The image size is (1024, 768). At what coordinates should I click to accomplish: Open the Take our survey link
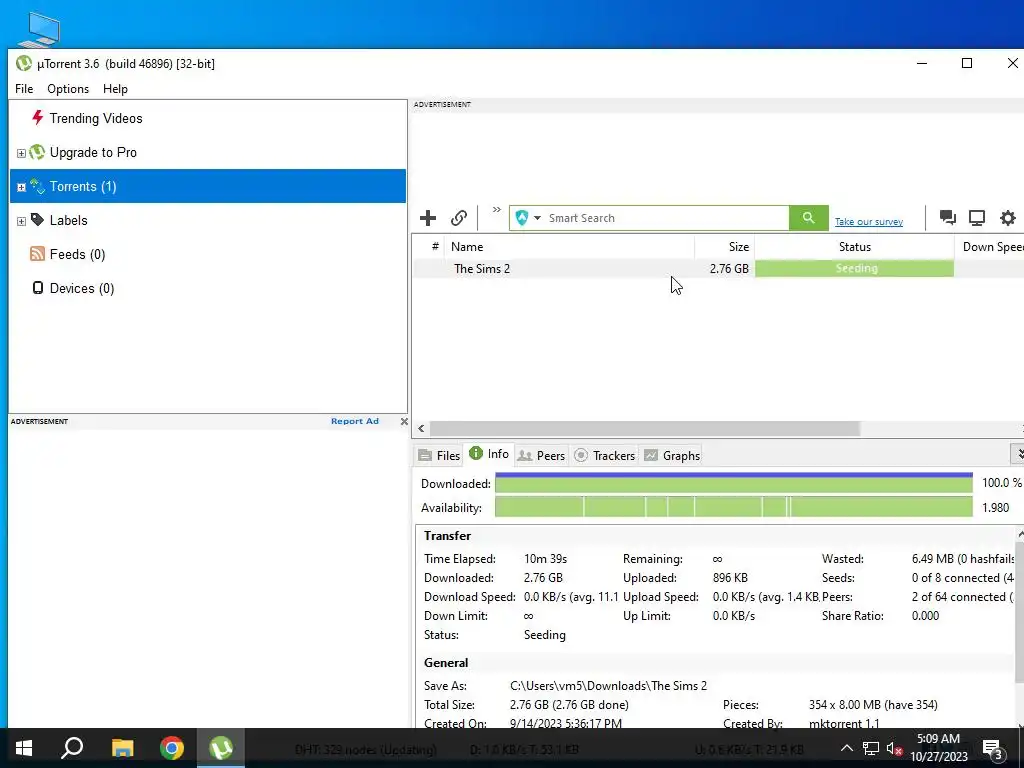coord(869,221)
